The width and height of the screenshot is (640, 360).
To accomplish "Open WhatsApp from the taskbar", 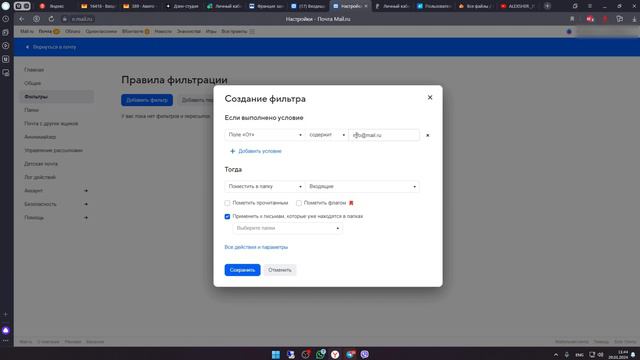I will point(320,354).
